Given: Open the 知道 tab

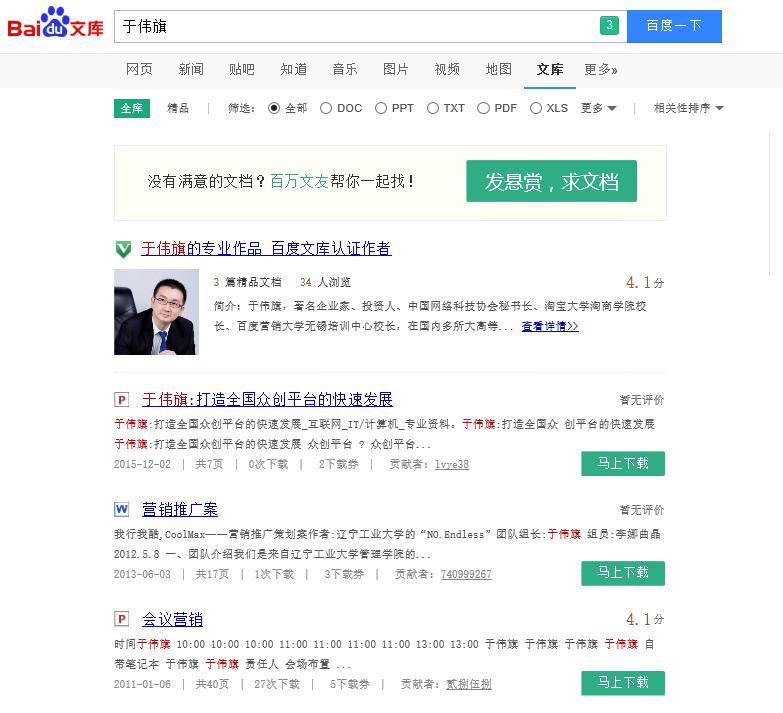Looking at the screenshot, I should coord(294,69).
